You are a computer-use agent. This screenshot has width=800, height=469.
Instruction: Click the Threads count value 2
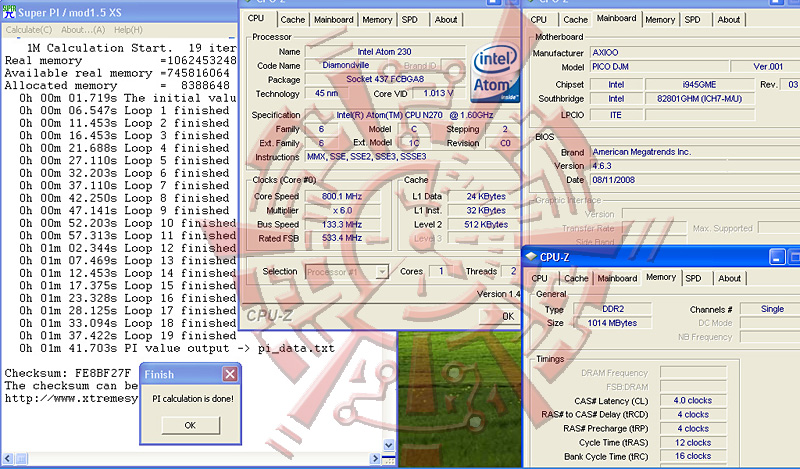pyautogui.click(x=511, y=271)
